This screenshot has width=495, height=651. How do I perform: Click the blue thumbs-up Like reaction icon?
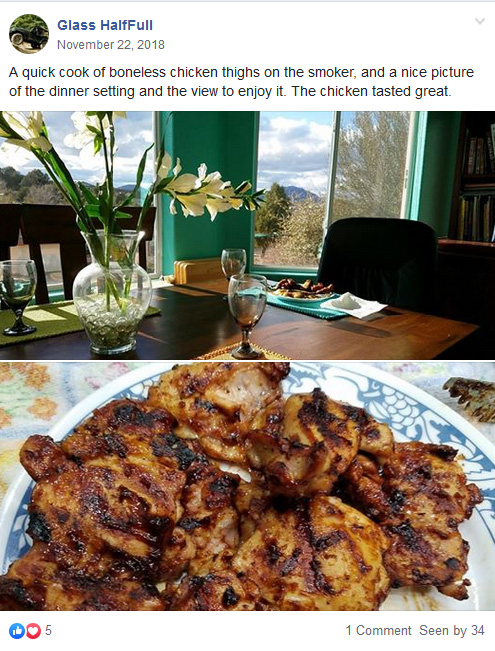click(x=17, y=631)
